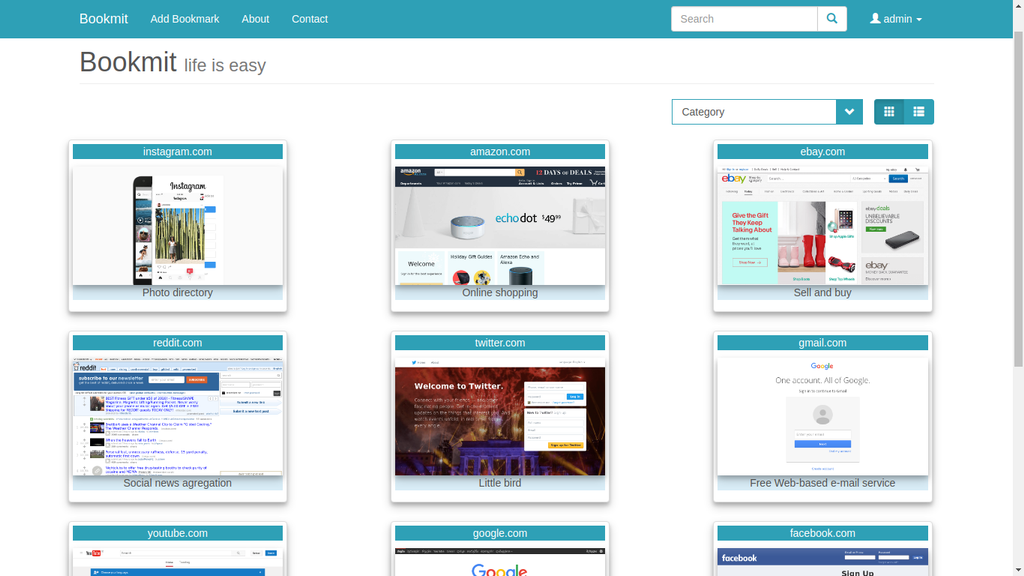Image resolution: width=1024 pixels, height=576 pixels.
Task: Click the 'life is easy' tagline
Action: 225,65
